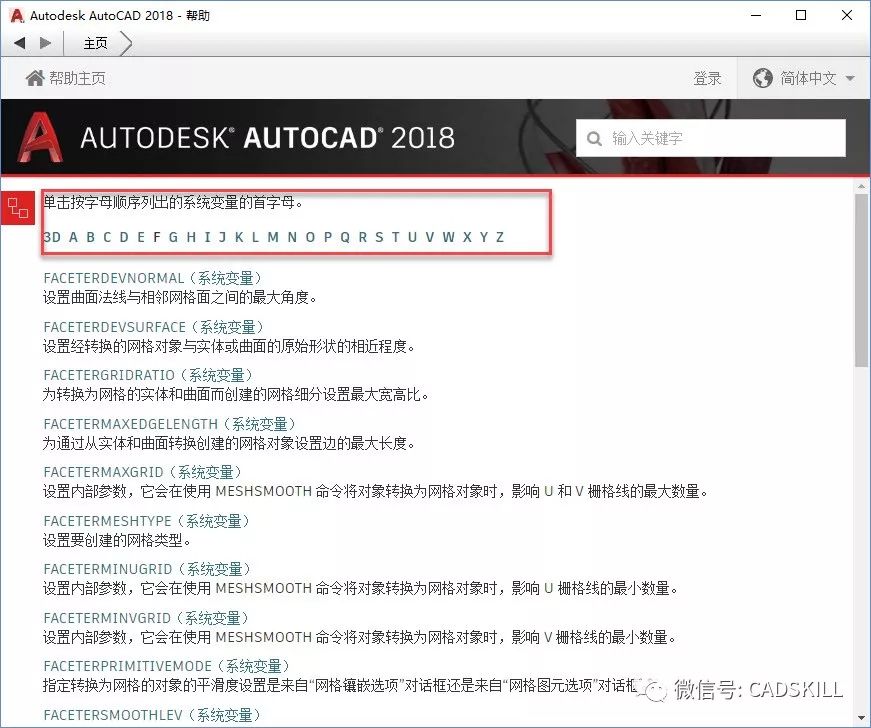The height and width of the screenshot is (728, 871).
Task: Select letter P in the index
Action: pyautogui.click(x=328, y=237)
